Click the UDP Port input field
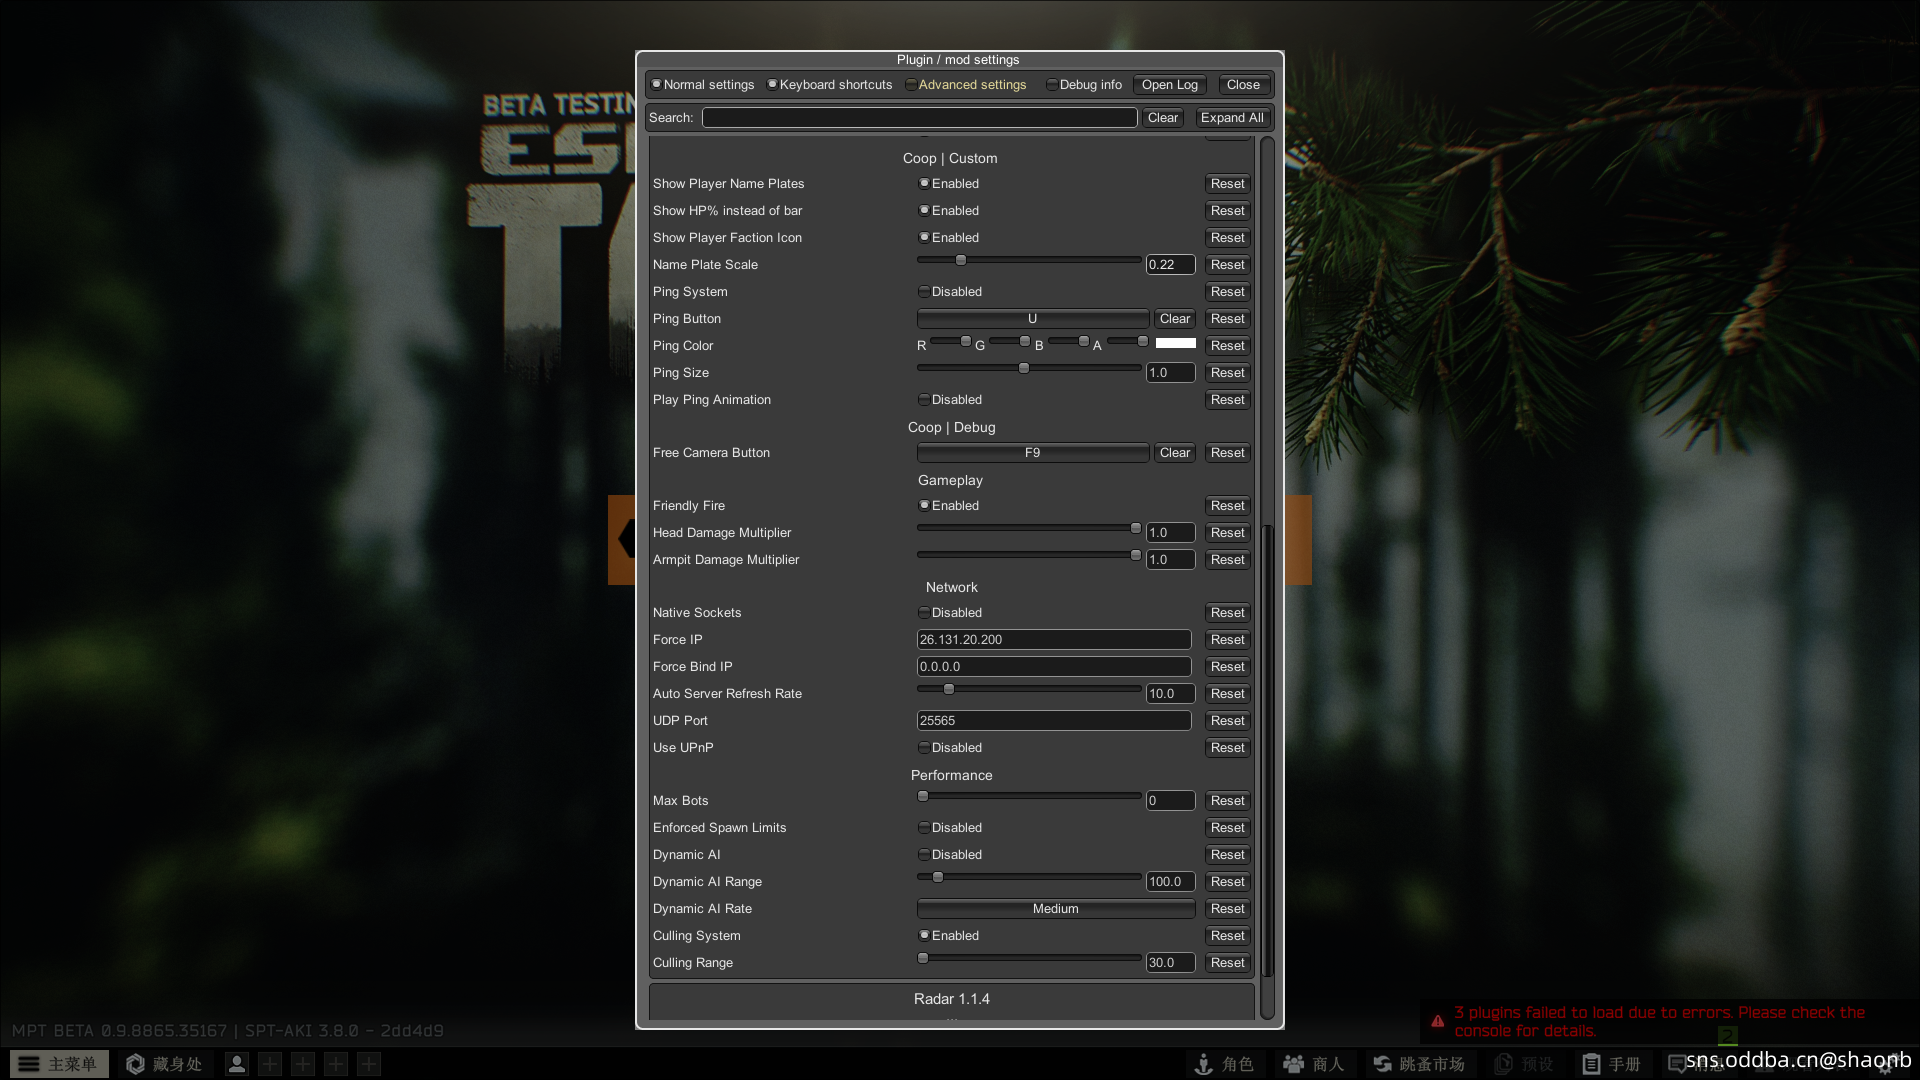1920x1080 pixels. (1054, 720)
